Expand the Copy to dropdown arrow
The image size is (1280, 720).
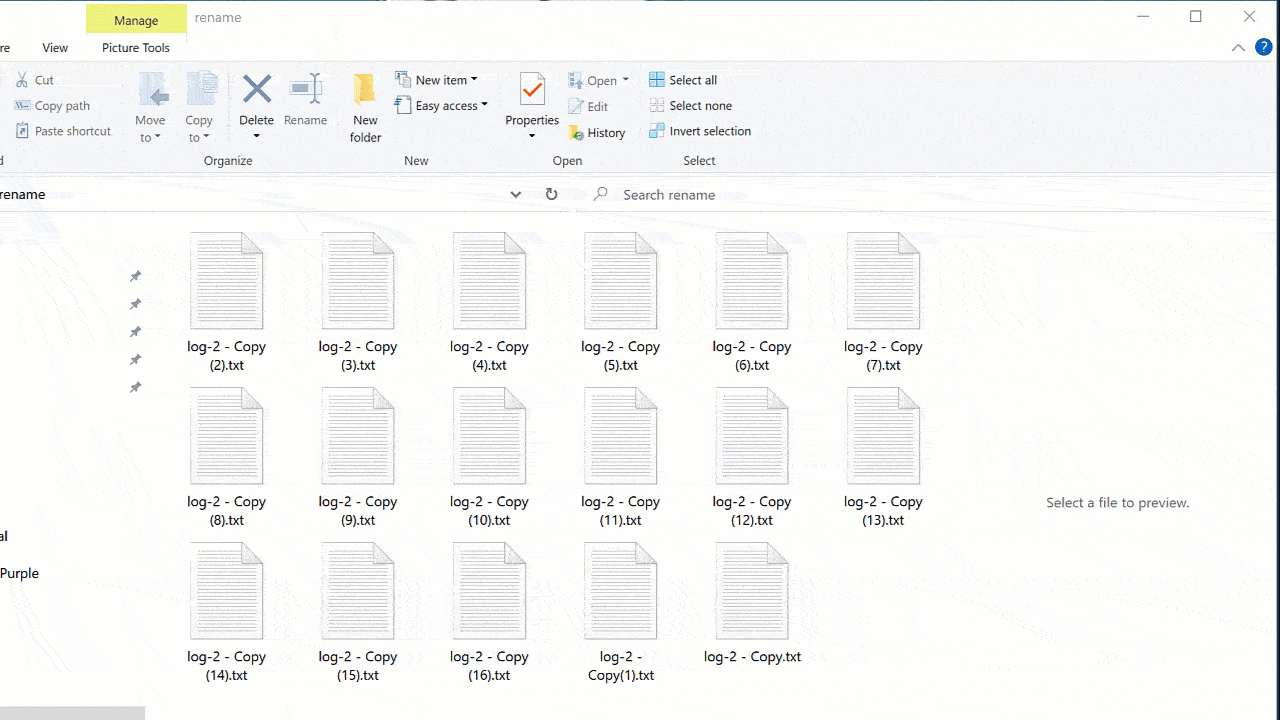point(206,138)
